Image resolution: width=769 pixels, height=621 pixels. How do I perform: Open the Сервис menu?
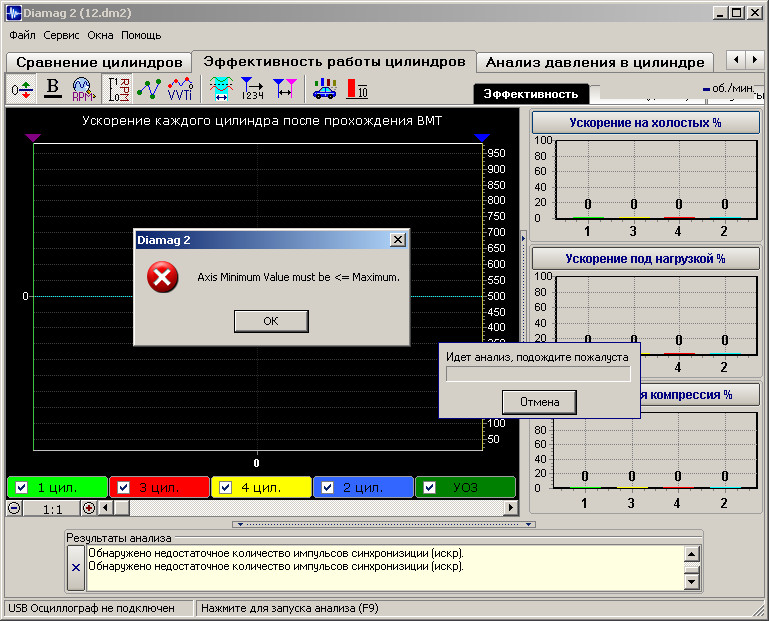click(61, 35)
